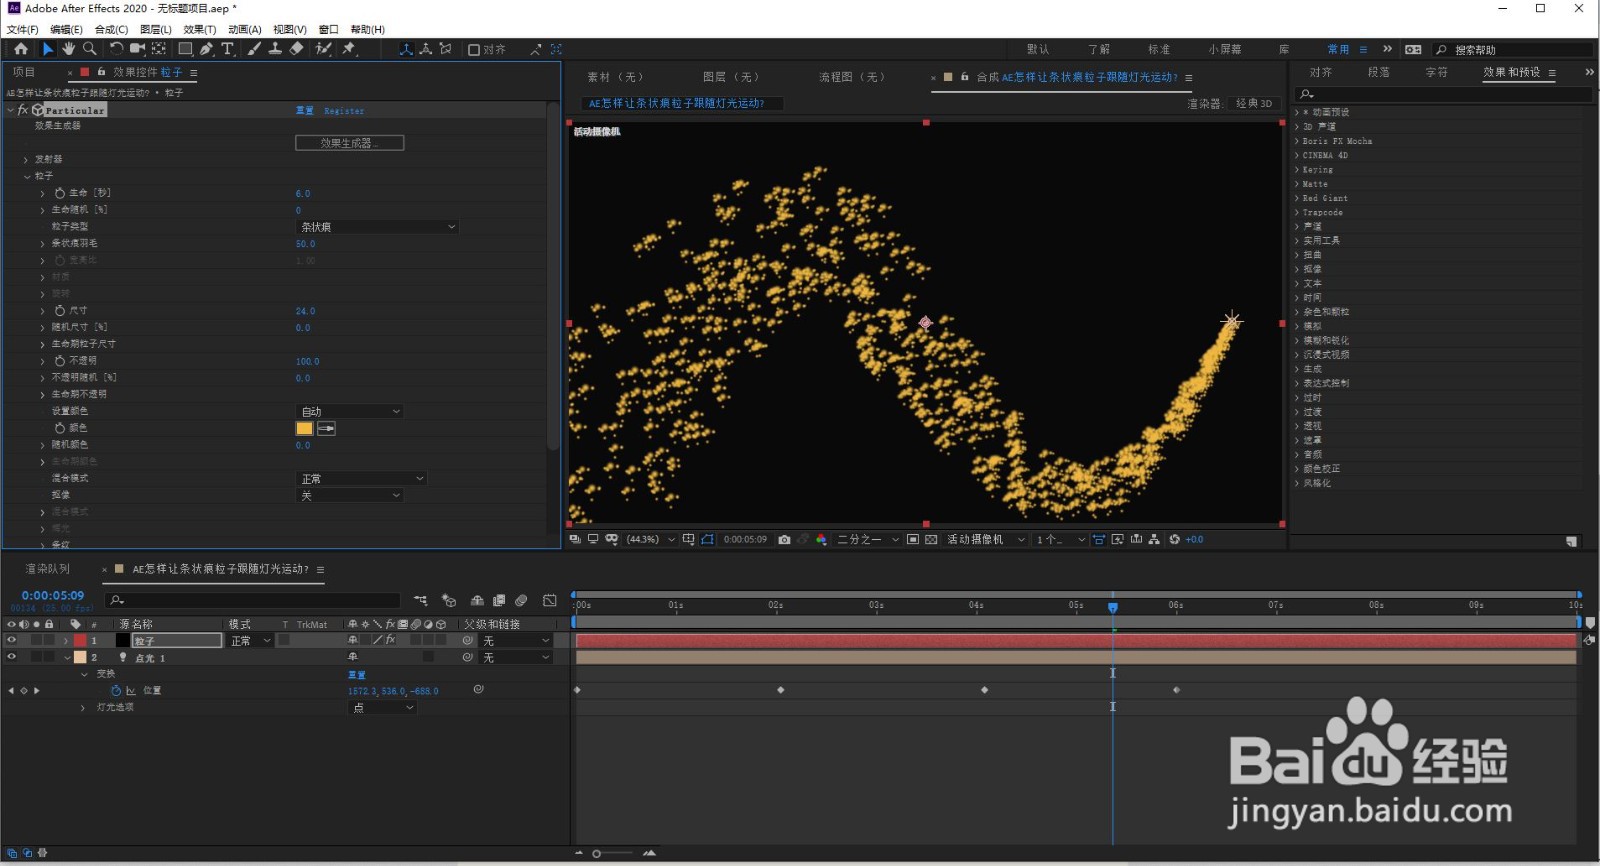Open composition mini-flowchart icon in timeline
The height and width of the screenshot is (866, 1600).
421,600
